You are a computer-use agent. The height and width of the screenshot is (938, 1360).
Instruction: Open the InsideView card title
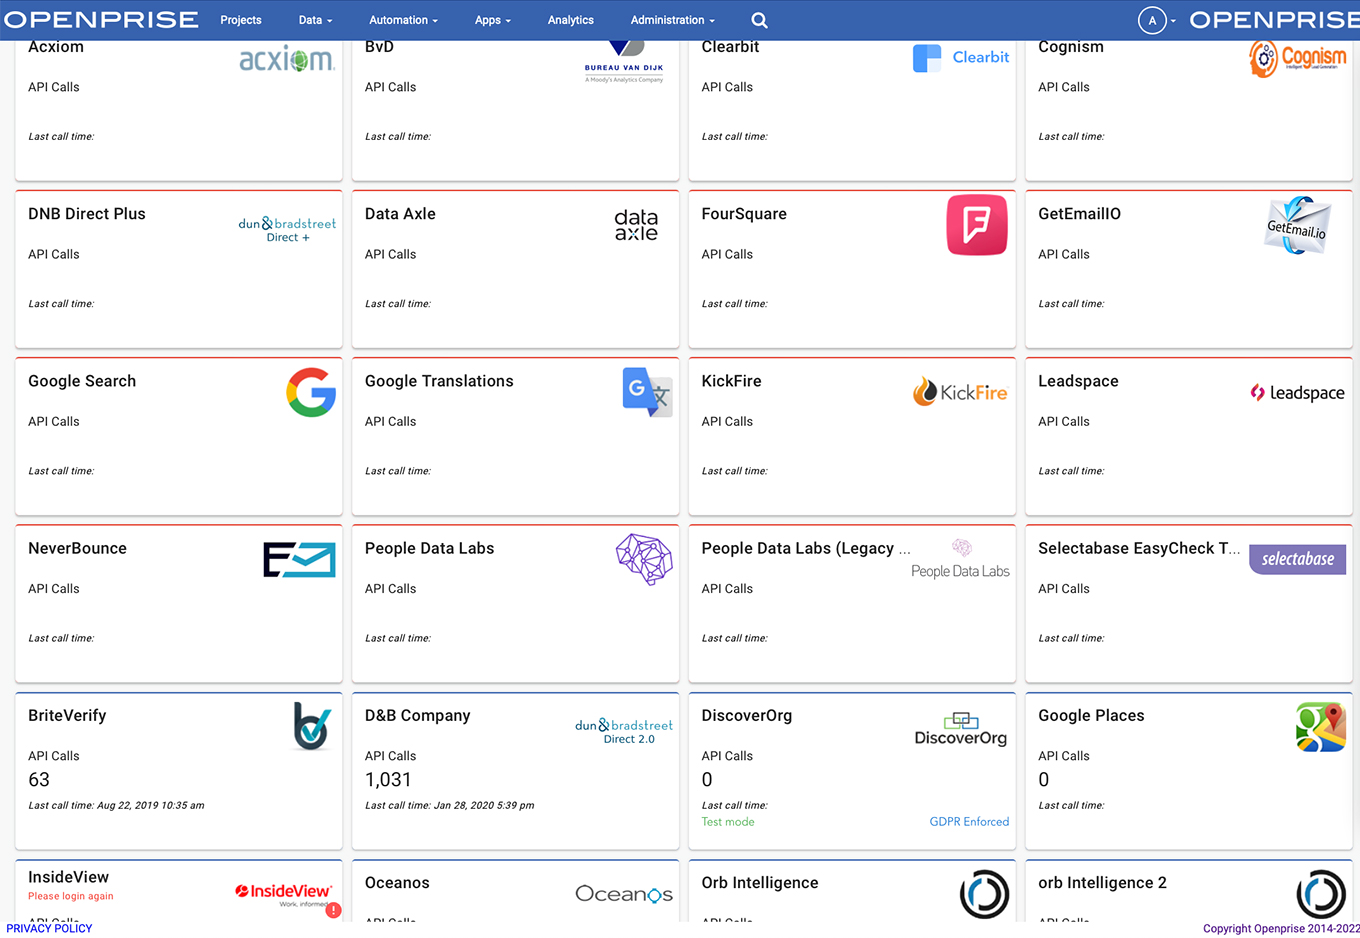(x=68, y=877)
